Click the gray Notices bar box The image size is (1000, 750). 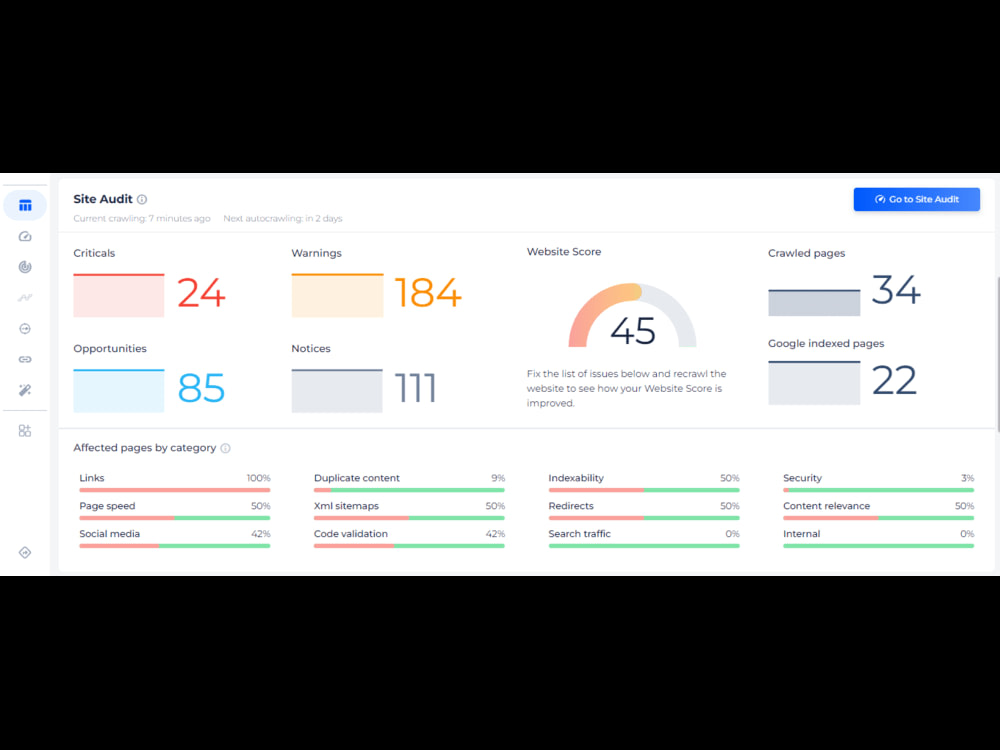point(337,390)
